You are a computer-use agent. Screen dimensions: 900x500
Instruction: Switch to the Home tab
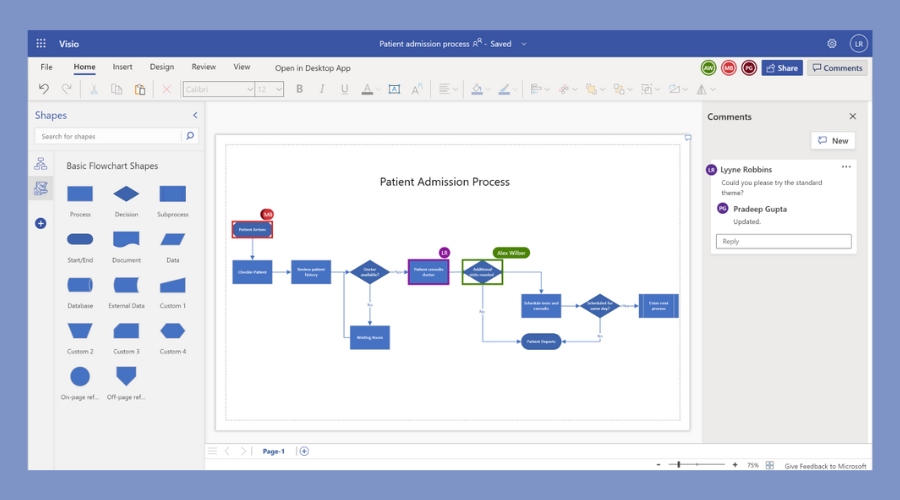coord(84,67)
